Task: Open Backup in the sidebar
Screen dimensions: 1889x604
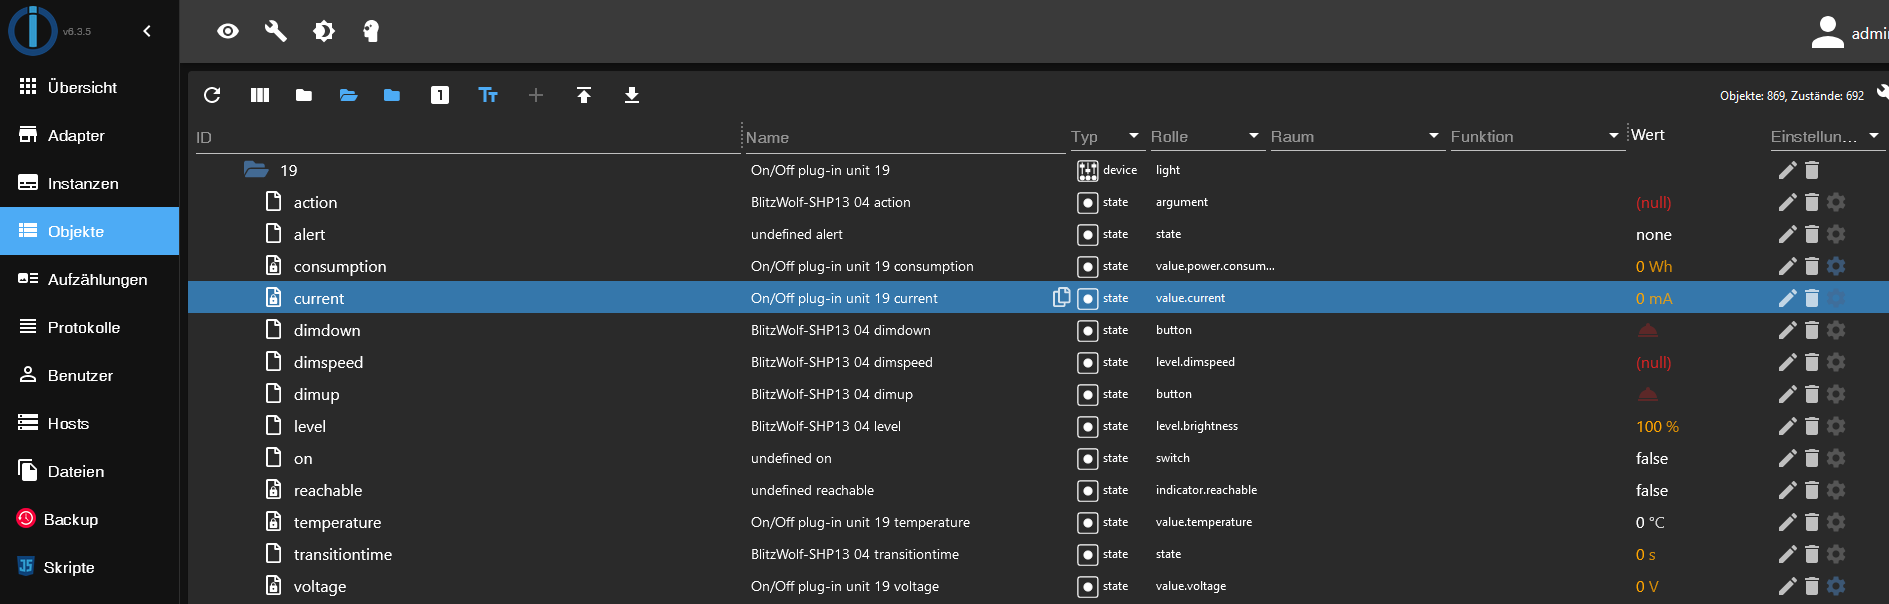Action: tap(90, 519)
